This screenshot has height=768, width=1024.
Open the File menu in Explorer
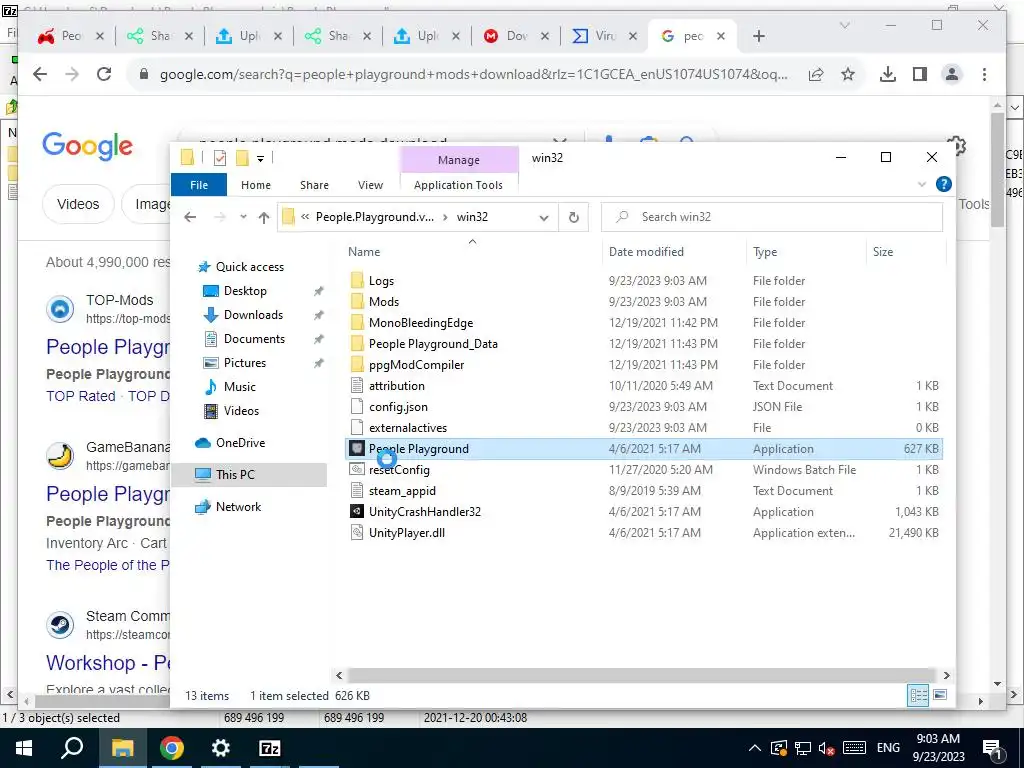[199, 185]
